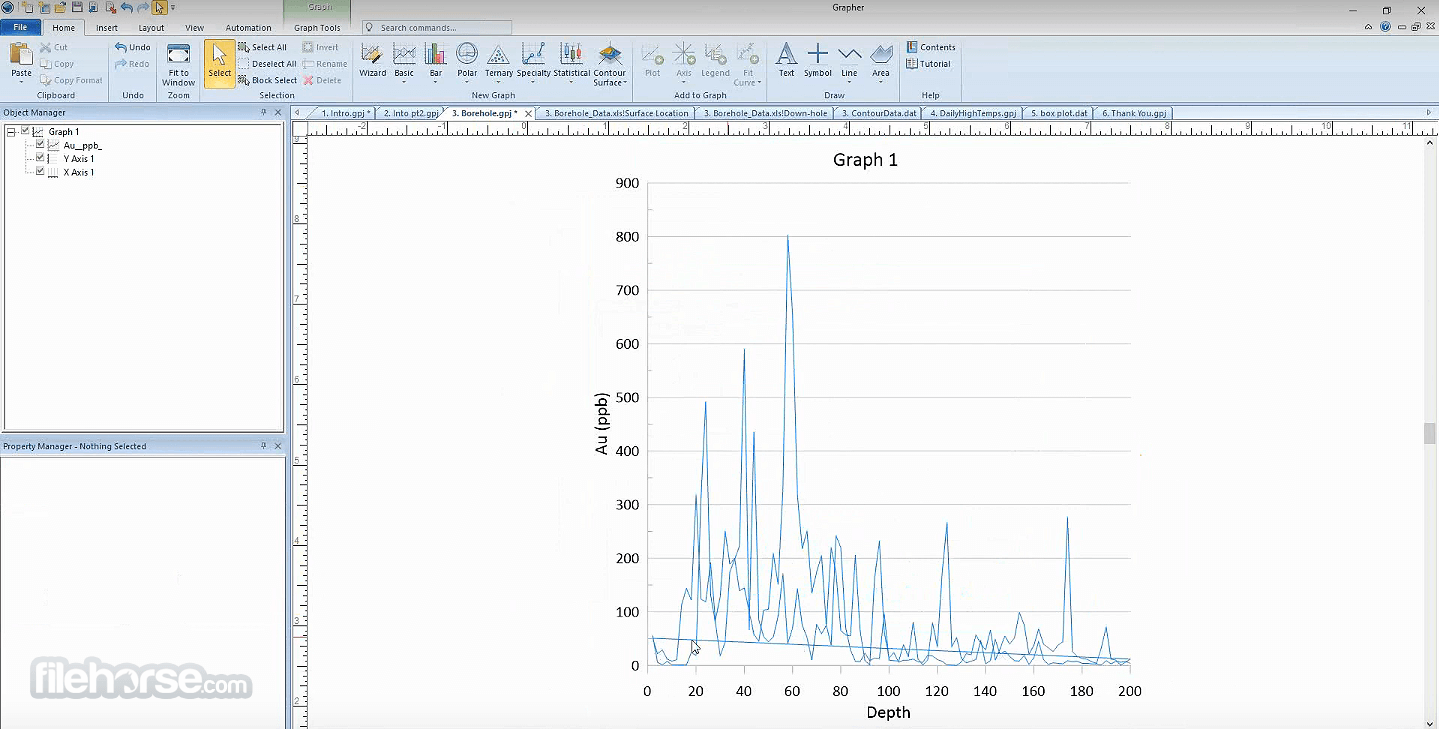Image resolution: width=1439 pixels, height=729 pixels.
Task: Click the Undo arrow in quick access toolbar
Action: click(126, 7)
